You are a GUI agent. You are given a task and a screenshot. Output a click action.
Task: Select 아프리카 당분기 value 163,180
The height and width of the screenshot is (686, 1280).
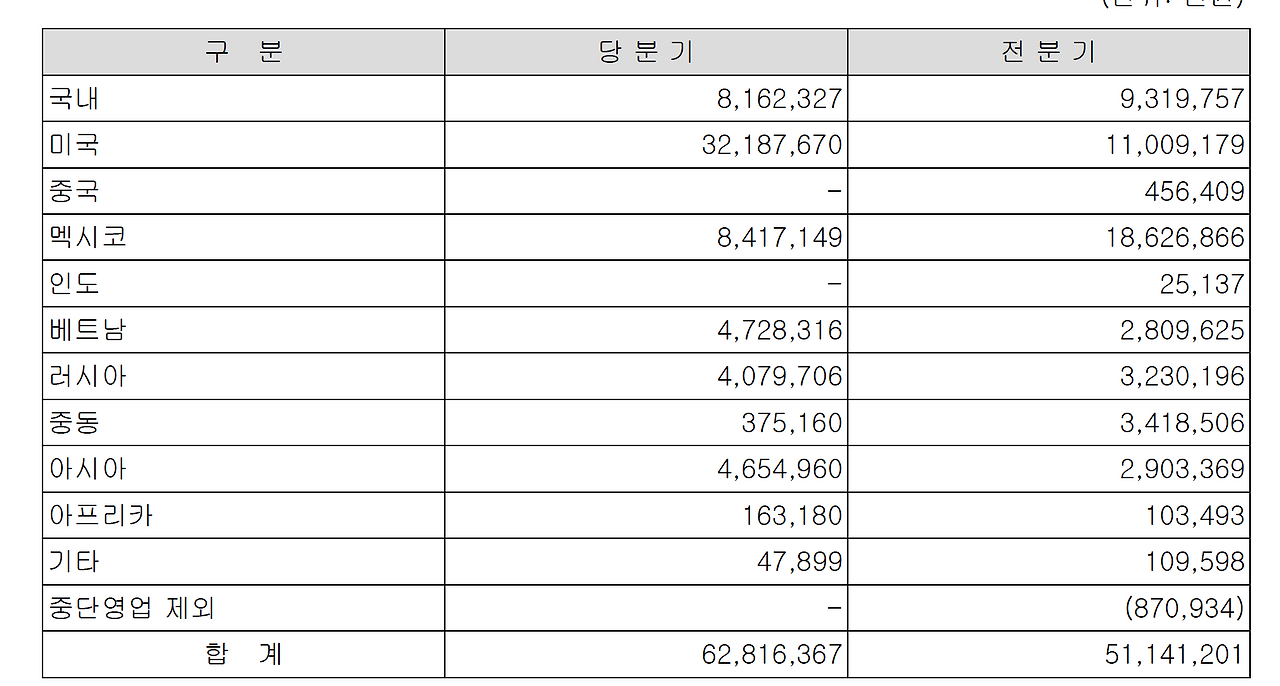(x=793, y=516)
